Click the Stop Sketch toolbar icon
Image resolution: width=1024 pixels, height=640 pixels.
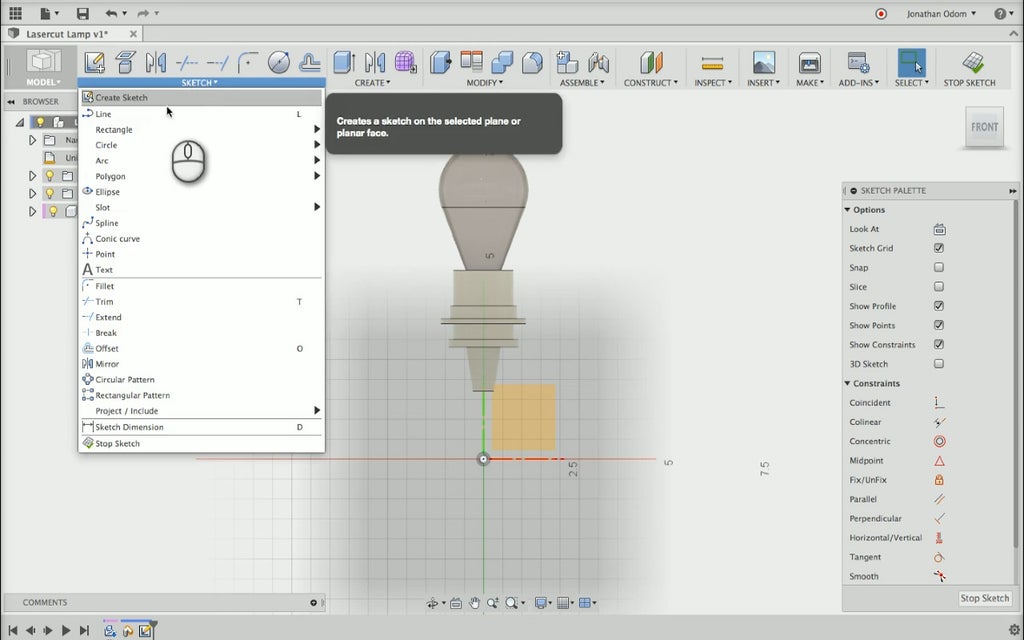click(x=969, y=63)
